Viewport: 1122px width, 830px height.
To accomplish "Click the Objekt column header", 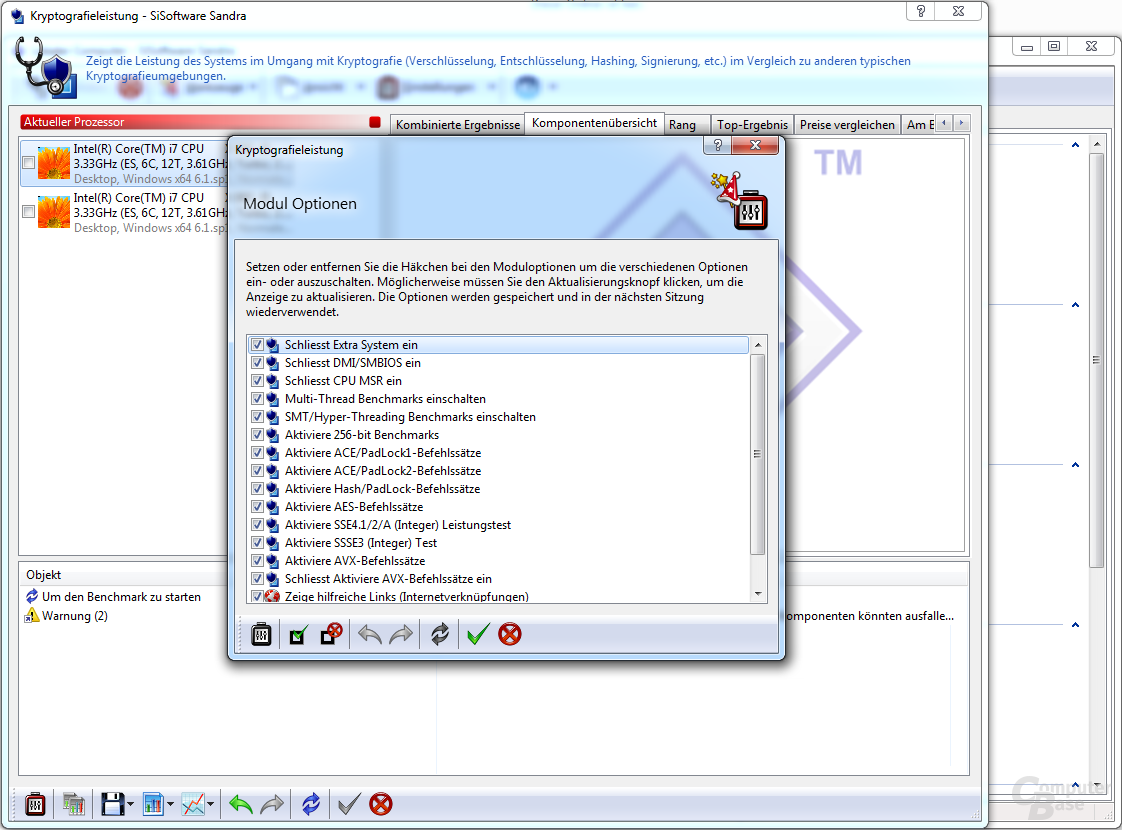I will pos(44,575).
